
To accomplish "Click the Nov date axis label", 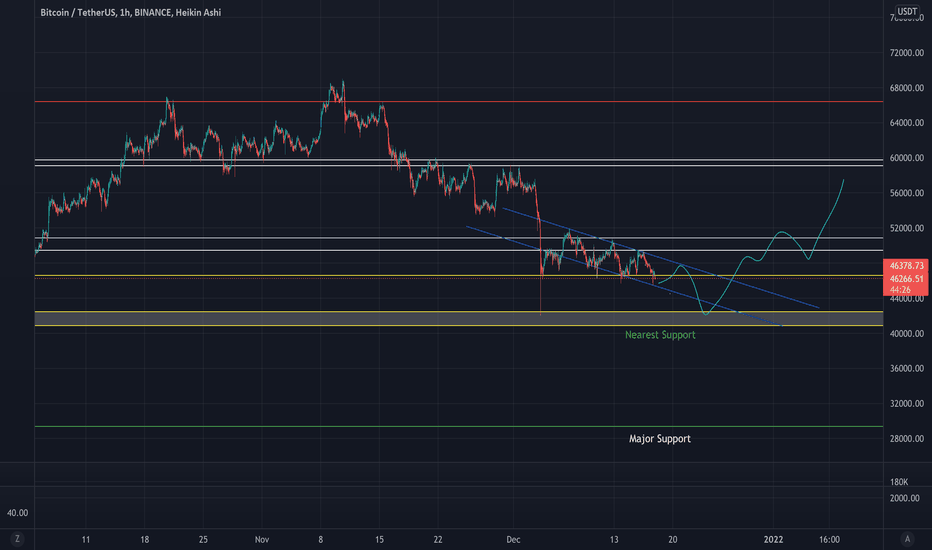I will pyautogui.click(x=262, y=540).
